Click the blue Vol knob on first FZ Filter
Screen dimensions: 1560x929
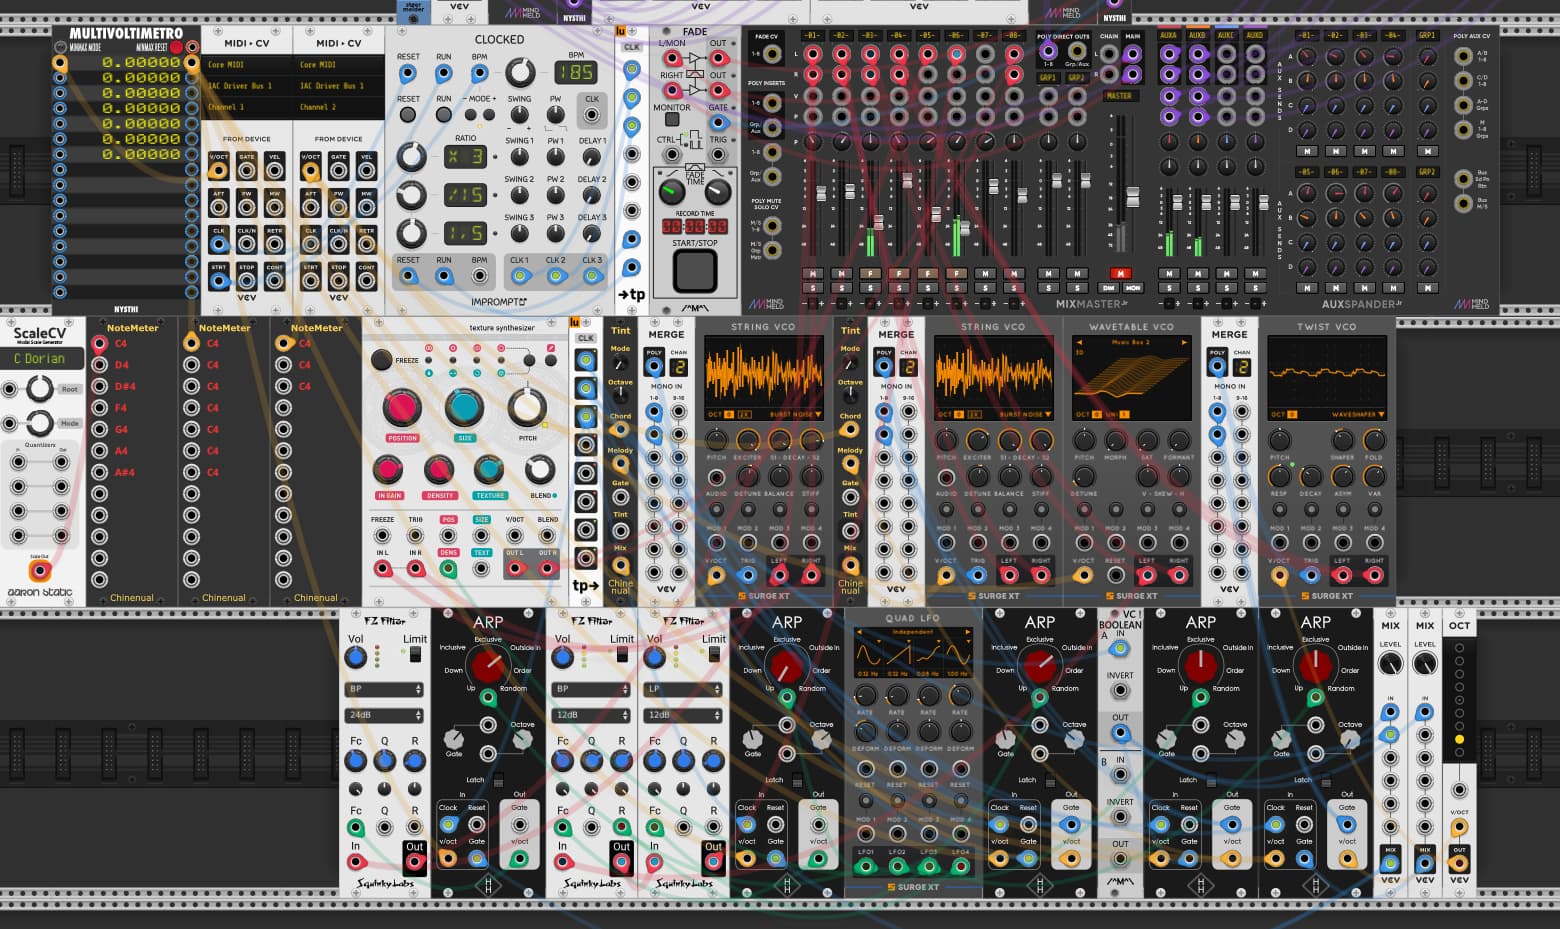tap(355, 657)
